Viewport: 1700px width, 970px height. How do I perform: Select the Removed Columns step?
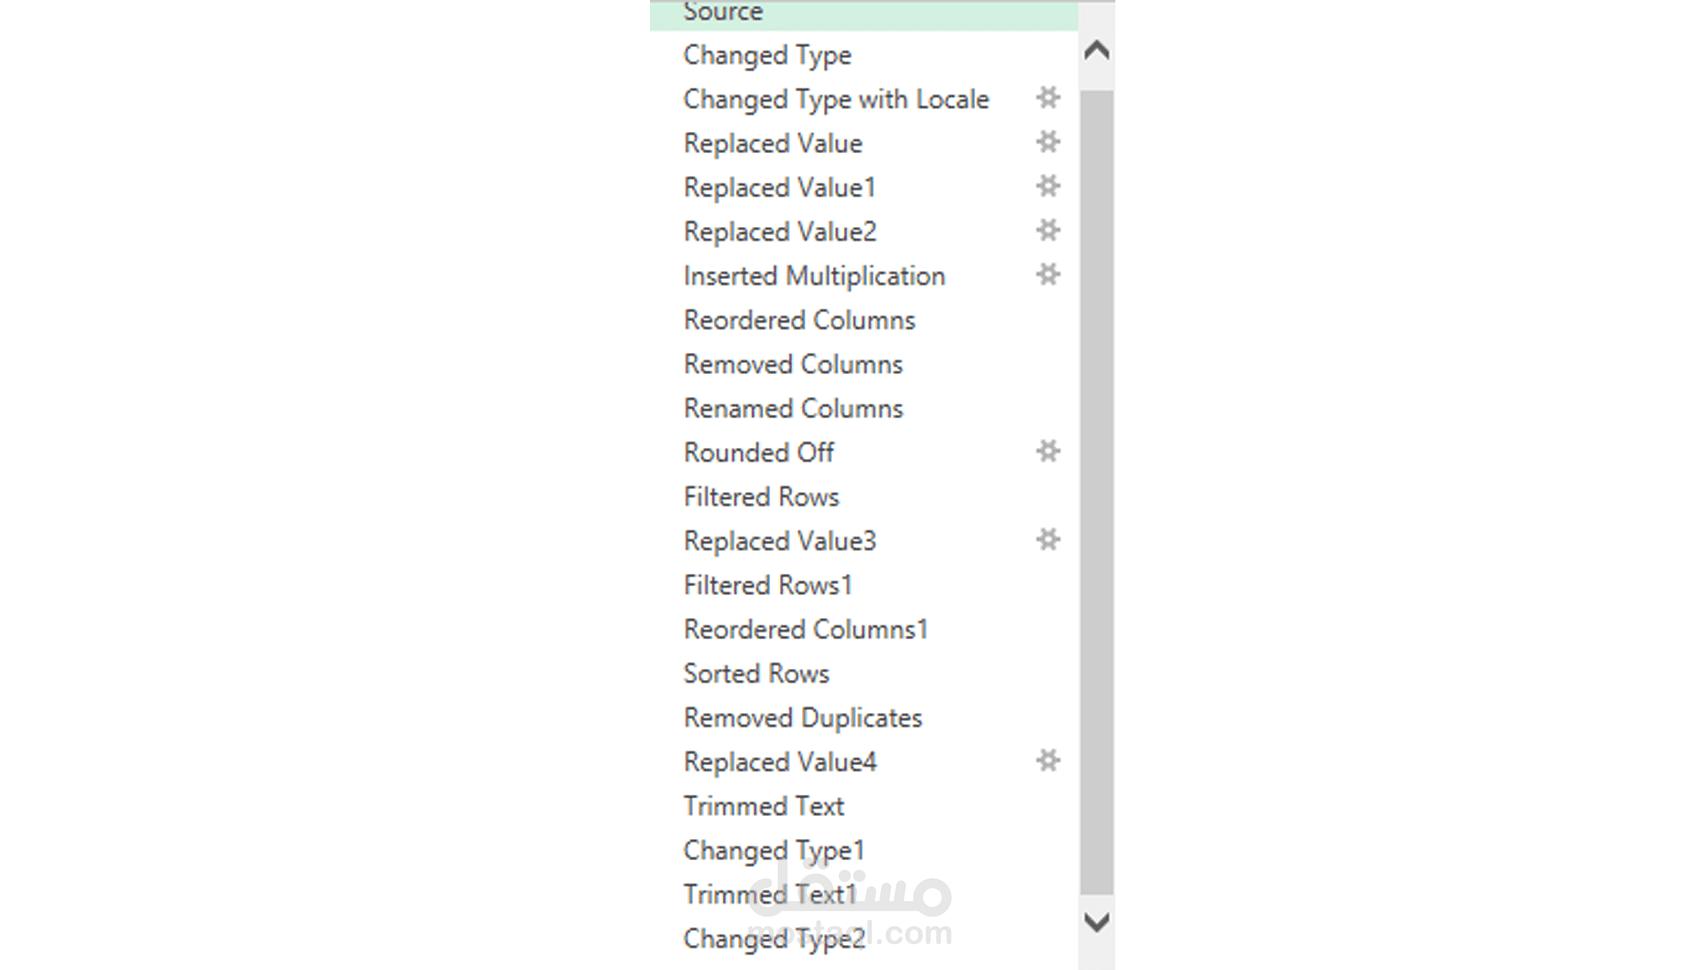tap(793, 364)
